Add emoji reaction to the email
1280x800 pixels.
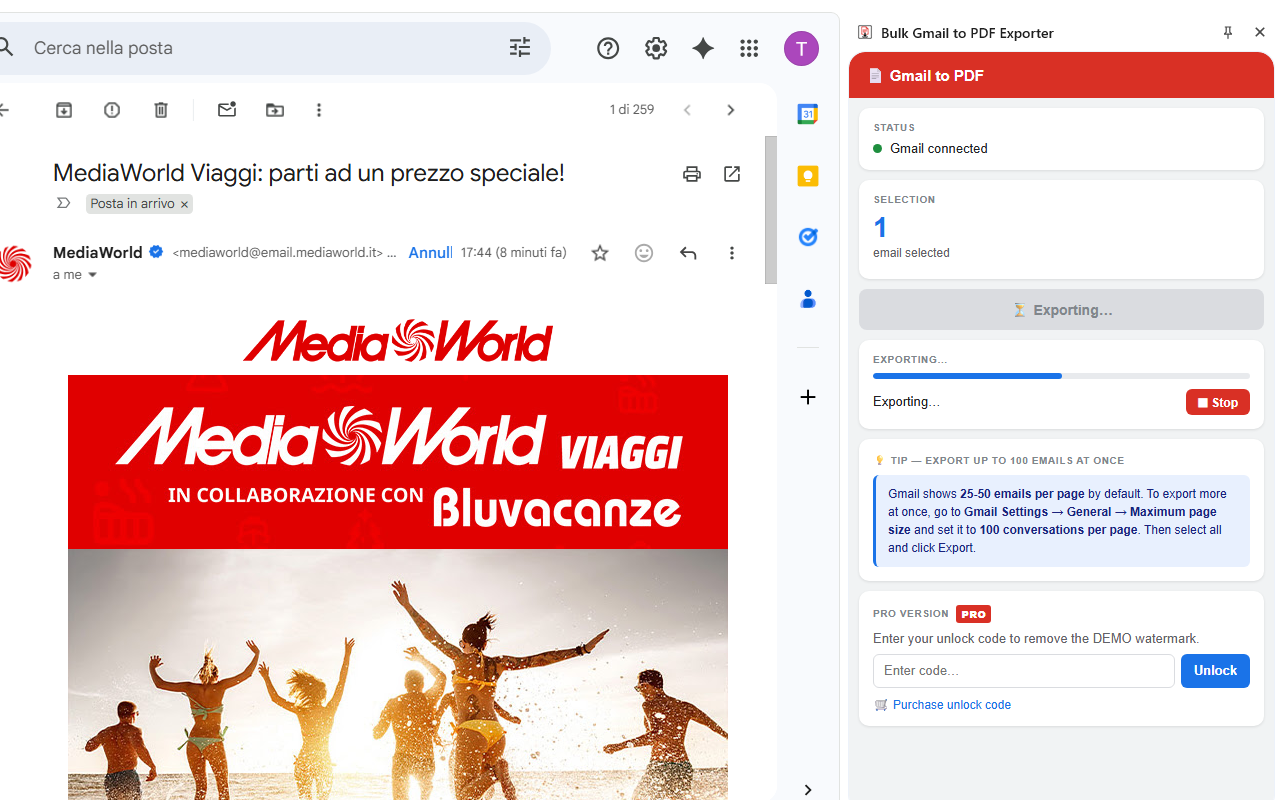(644, 253)
